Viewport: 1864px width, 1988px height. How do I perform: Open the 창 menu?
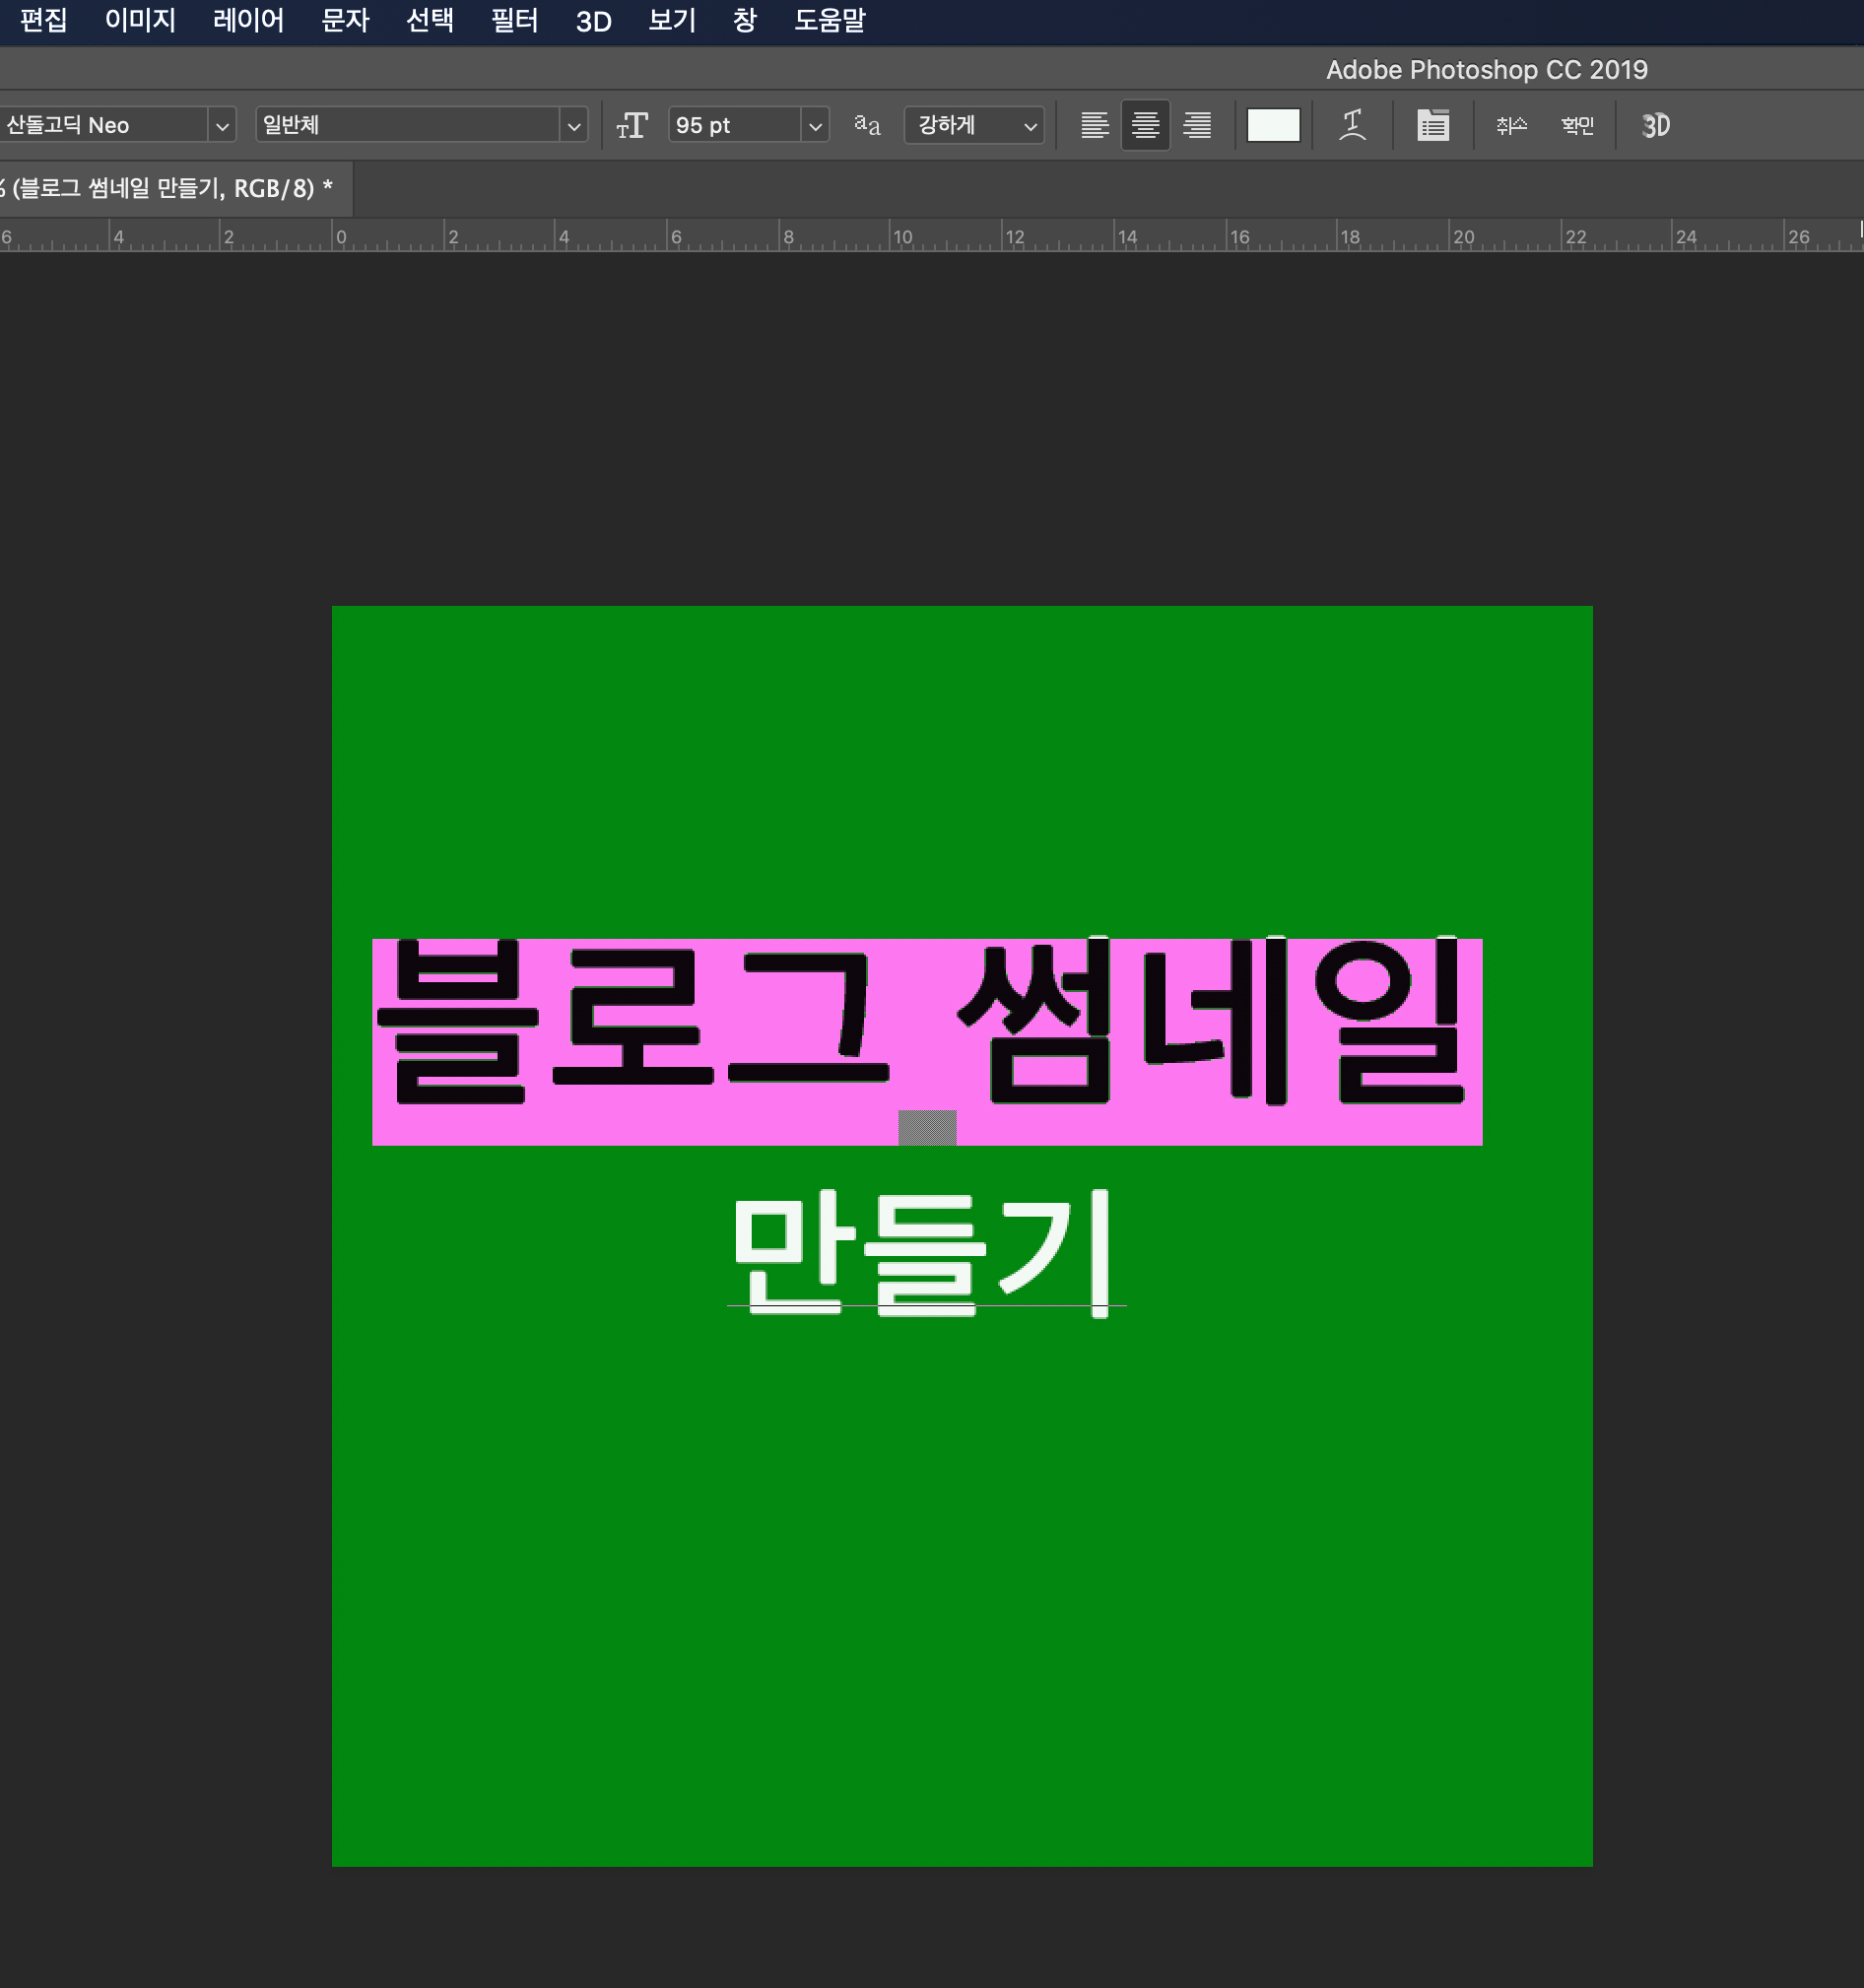745,20
